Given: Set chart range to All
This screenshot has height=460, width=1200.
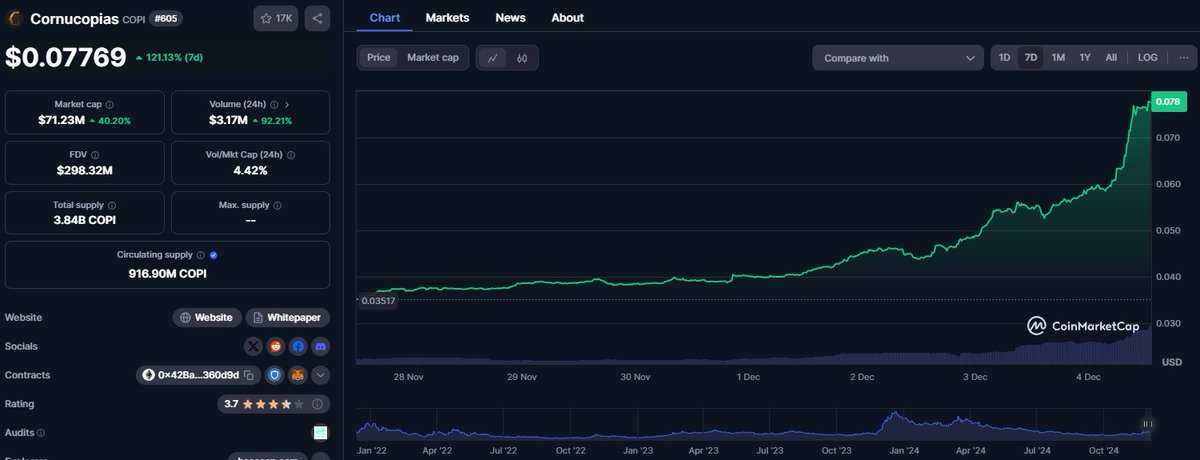Looking at the screenshot, I should point(1111,58).
